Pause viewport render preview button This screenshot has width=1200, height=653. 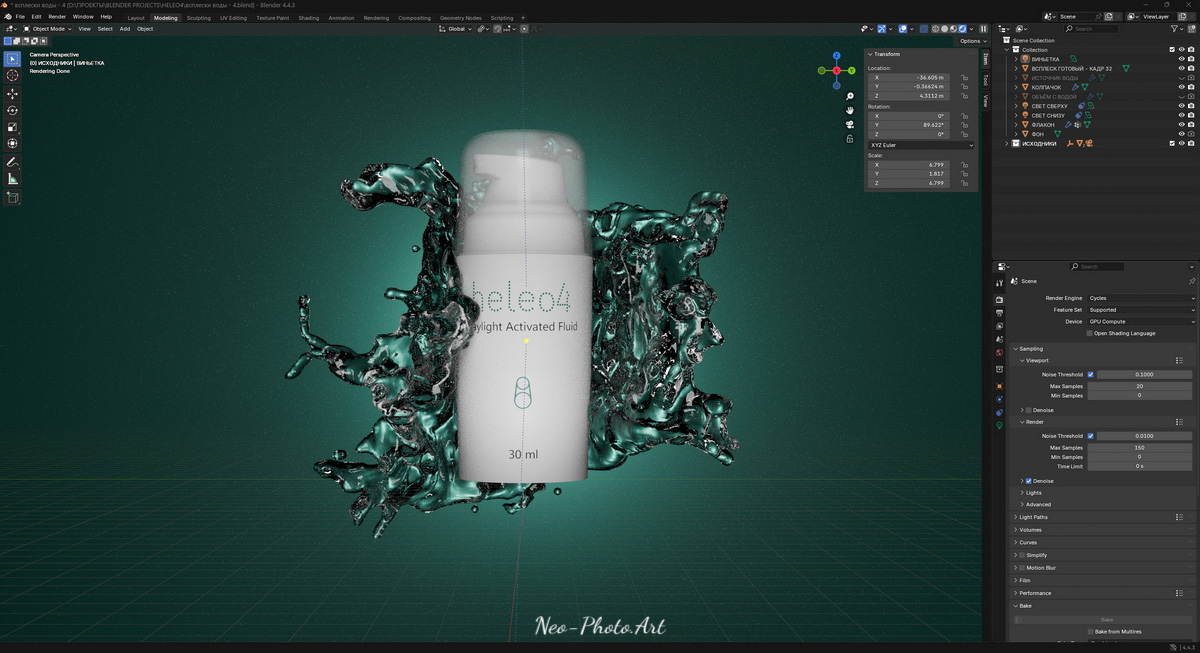[x=983, y=29]
